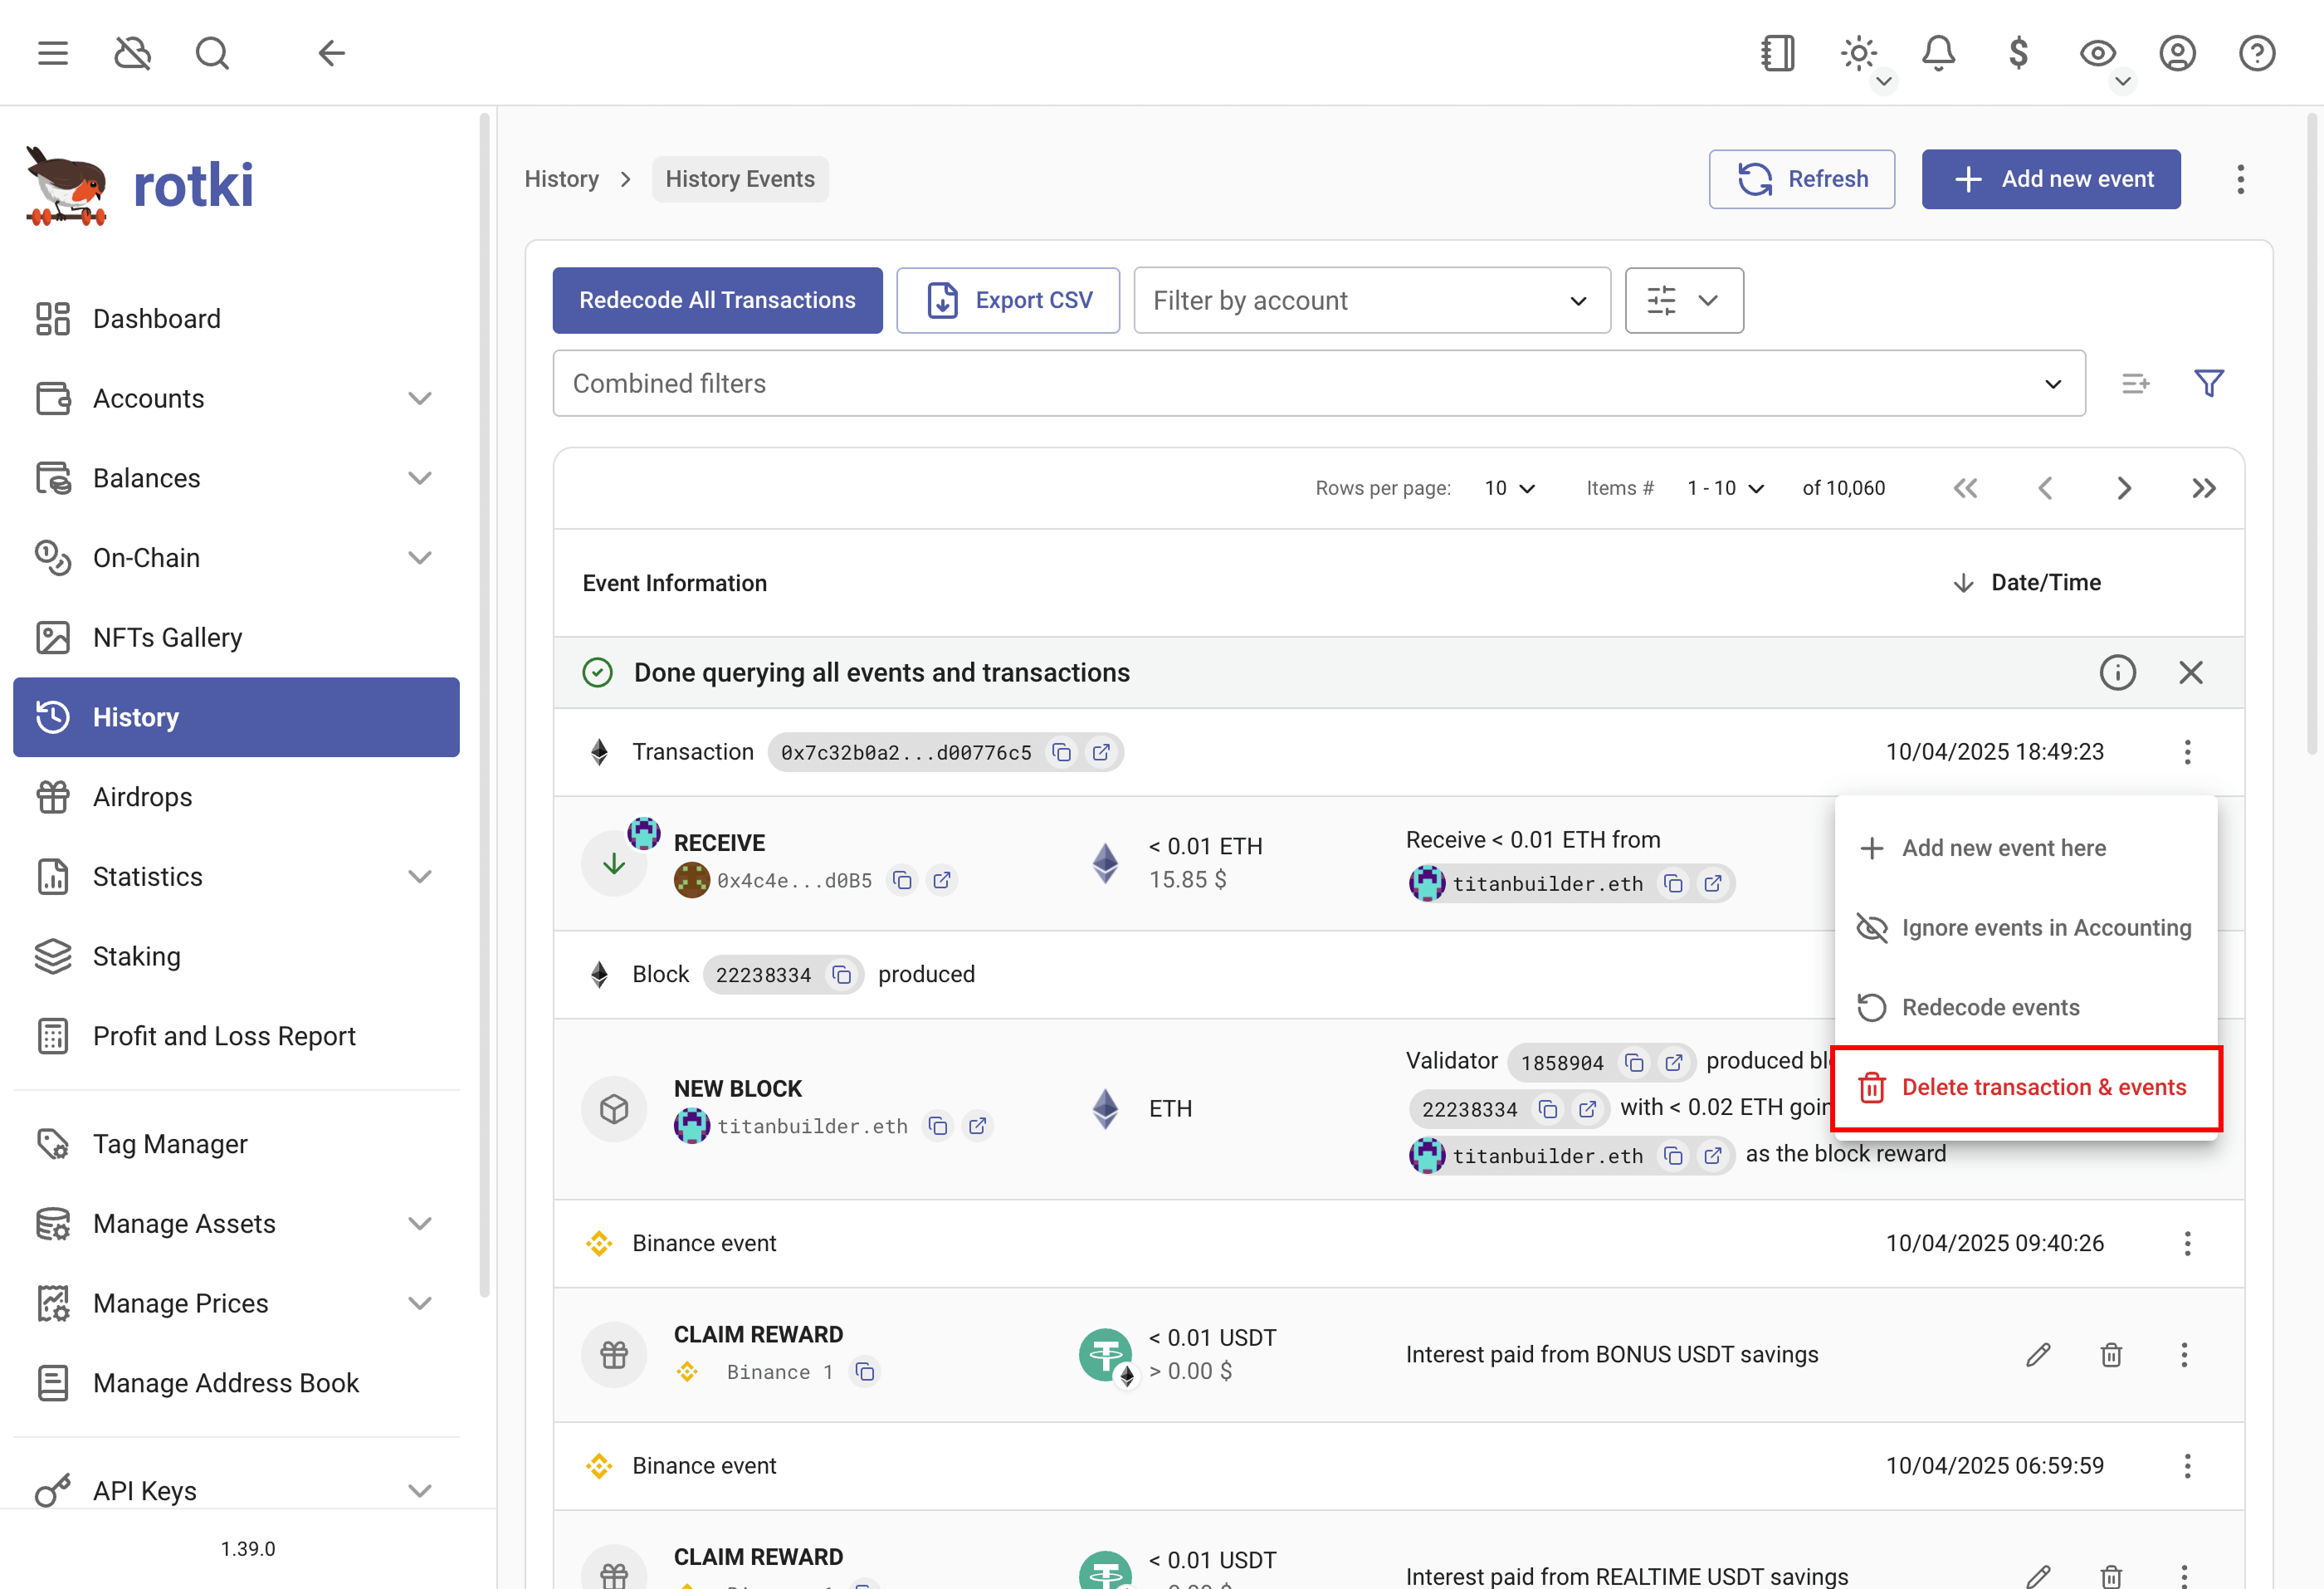The image size is (2324, 1589).
Task: Click the saved filters list-plus icon
Action: [2135, 383]
